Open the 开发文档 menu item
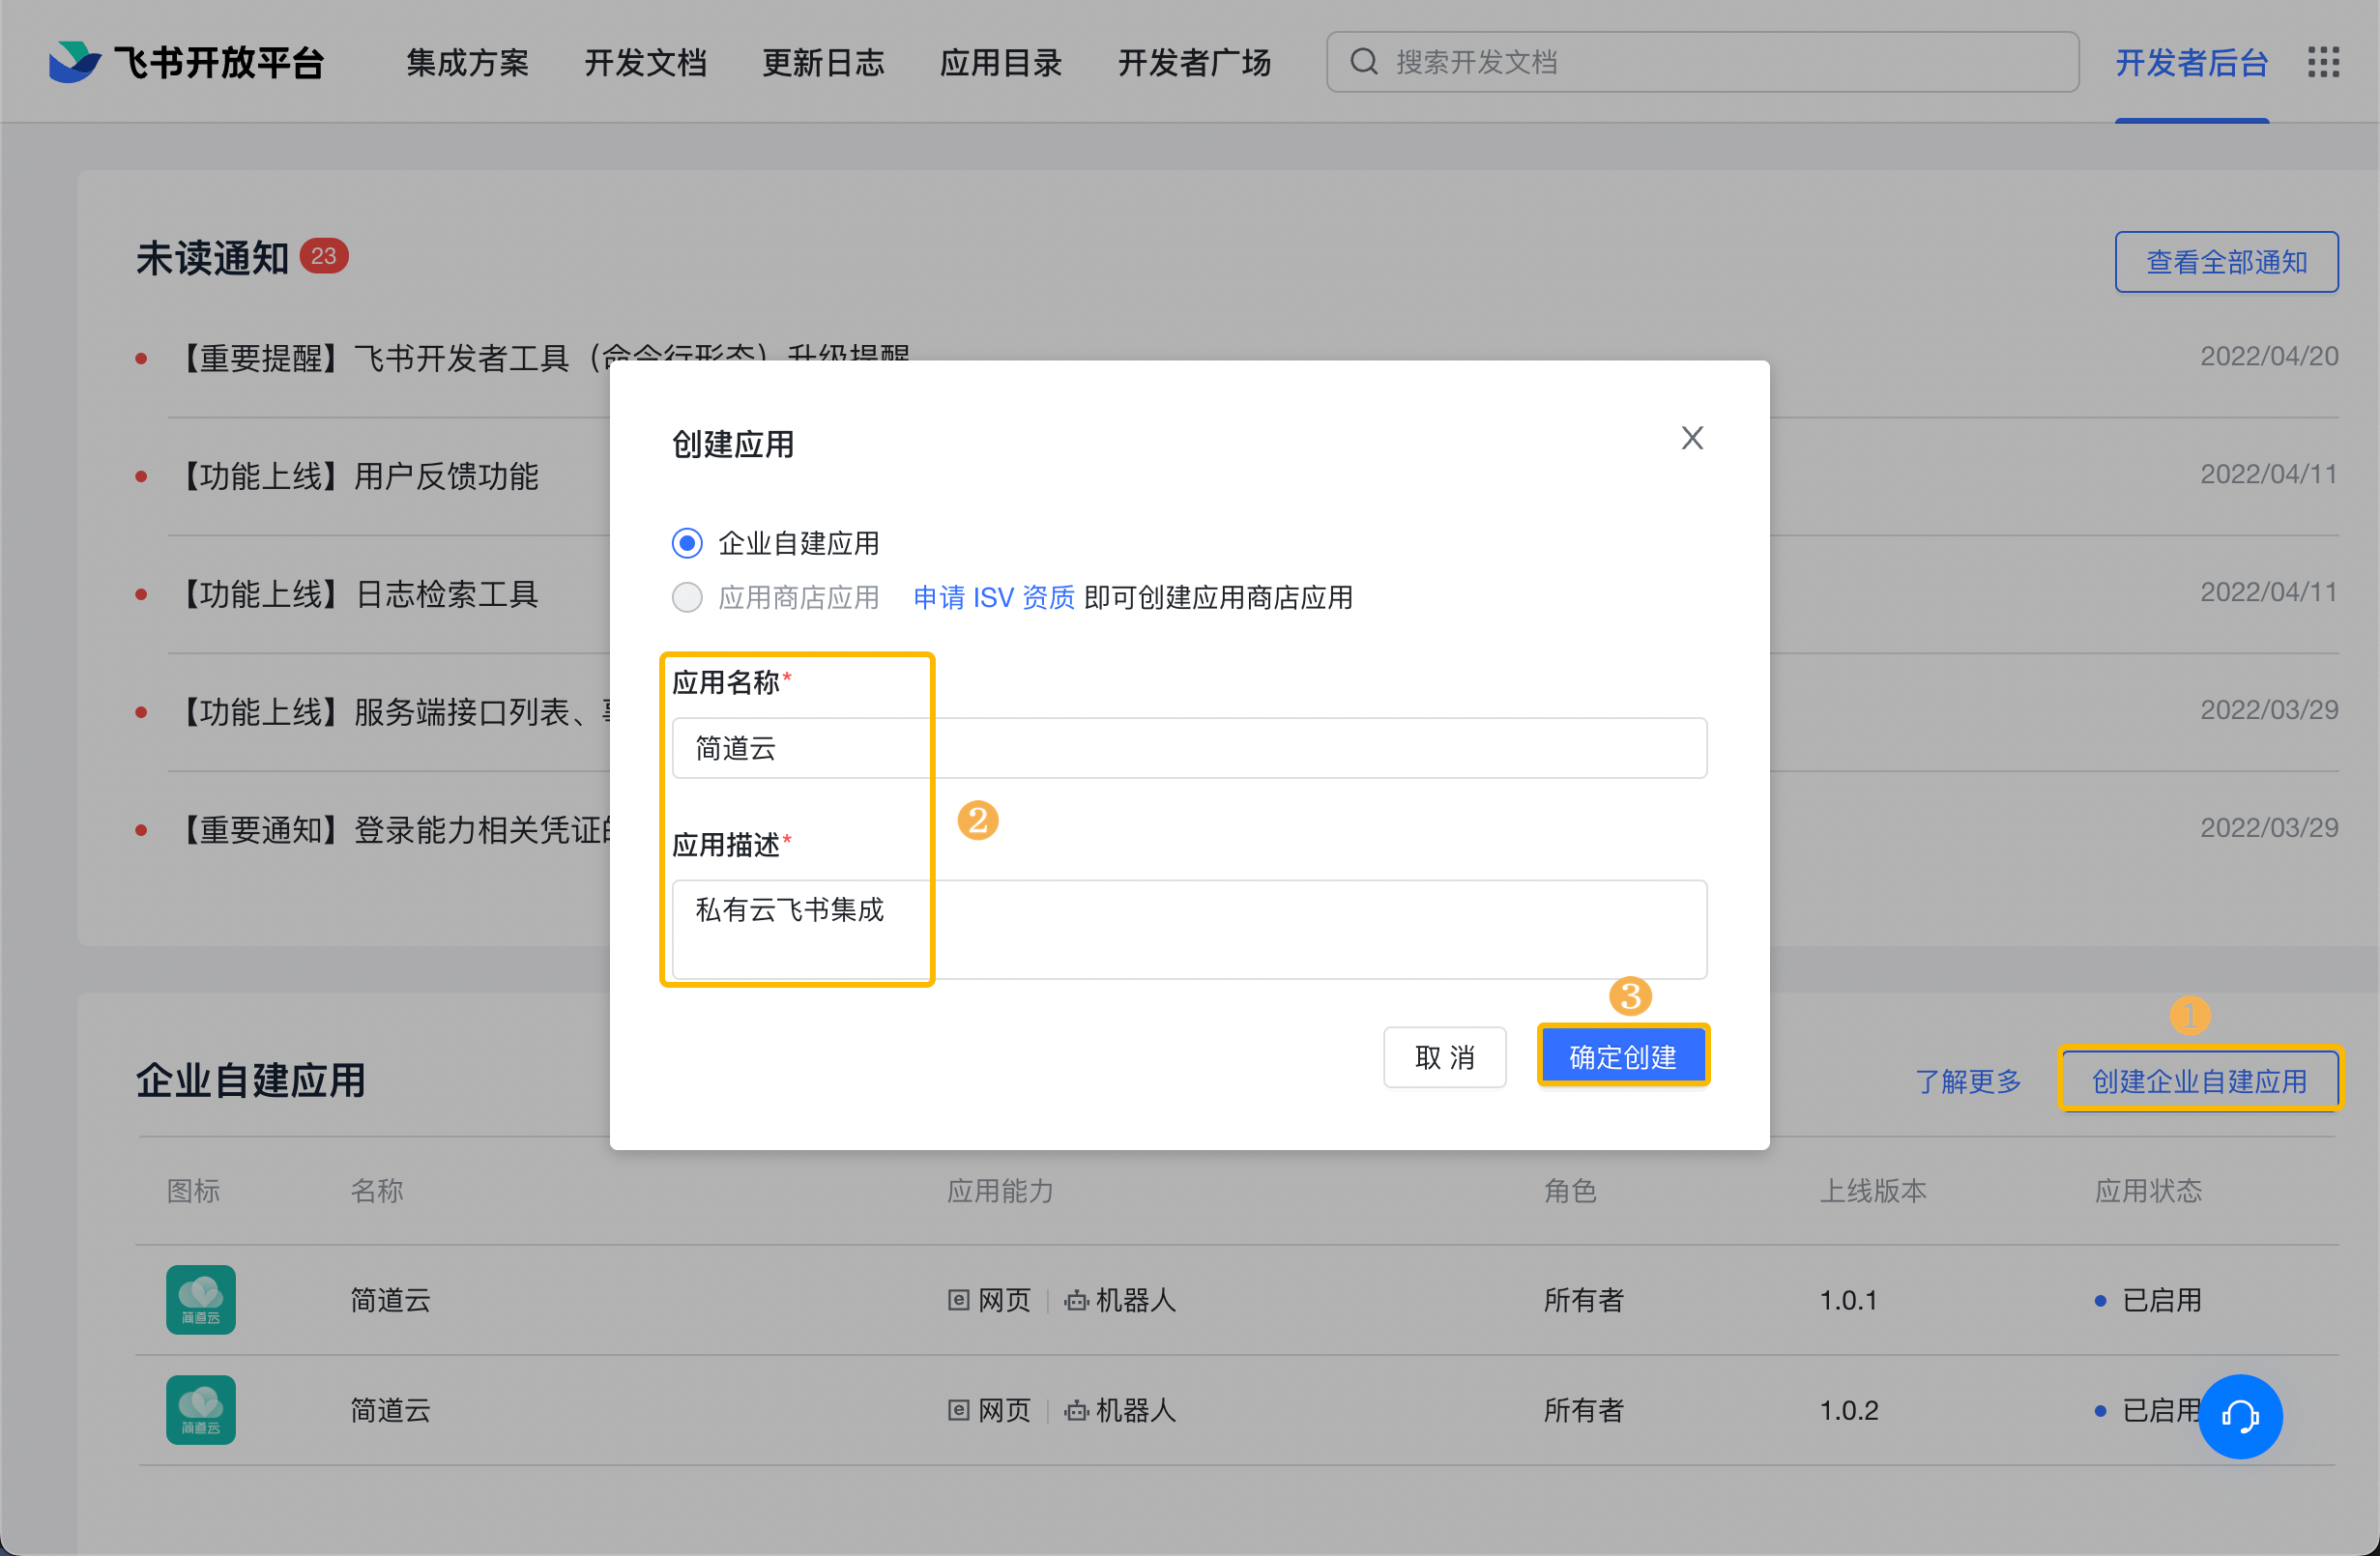Screen dimensions: 2380x1556 (x=645, y=62)
